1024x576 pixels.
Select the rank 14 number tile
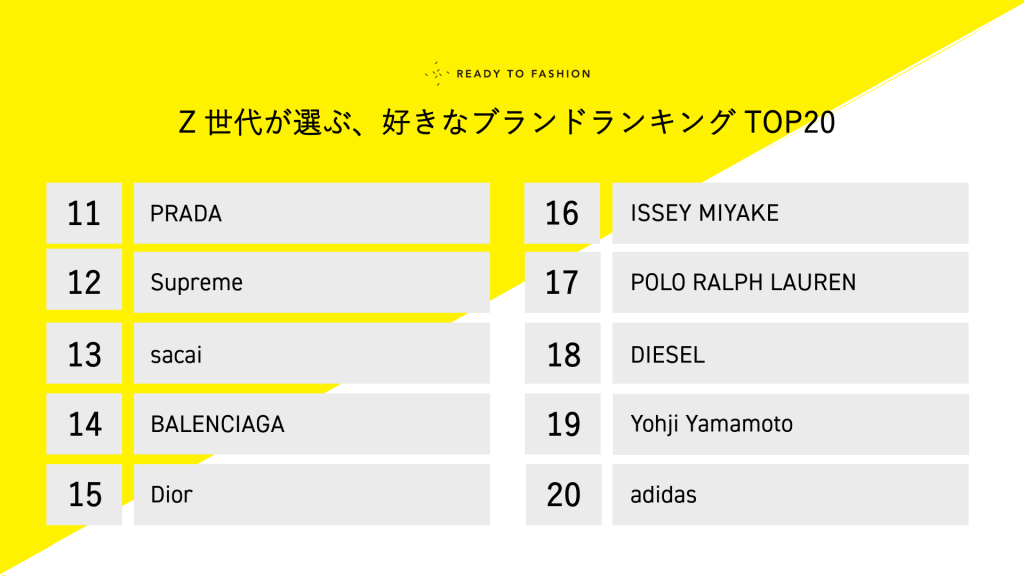click(x=84, y=424)
